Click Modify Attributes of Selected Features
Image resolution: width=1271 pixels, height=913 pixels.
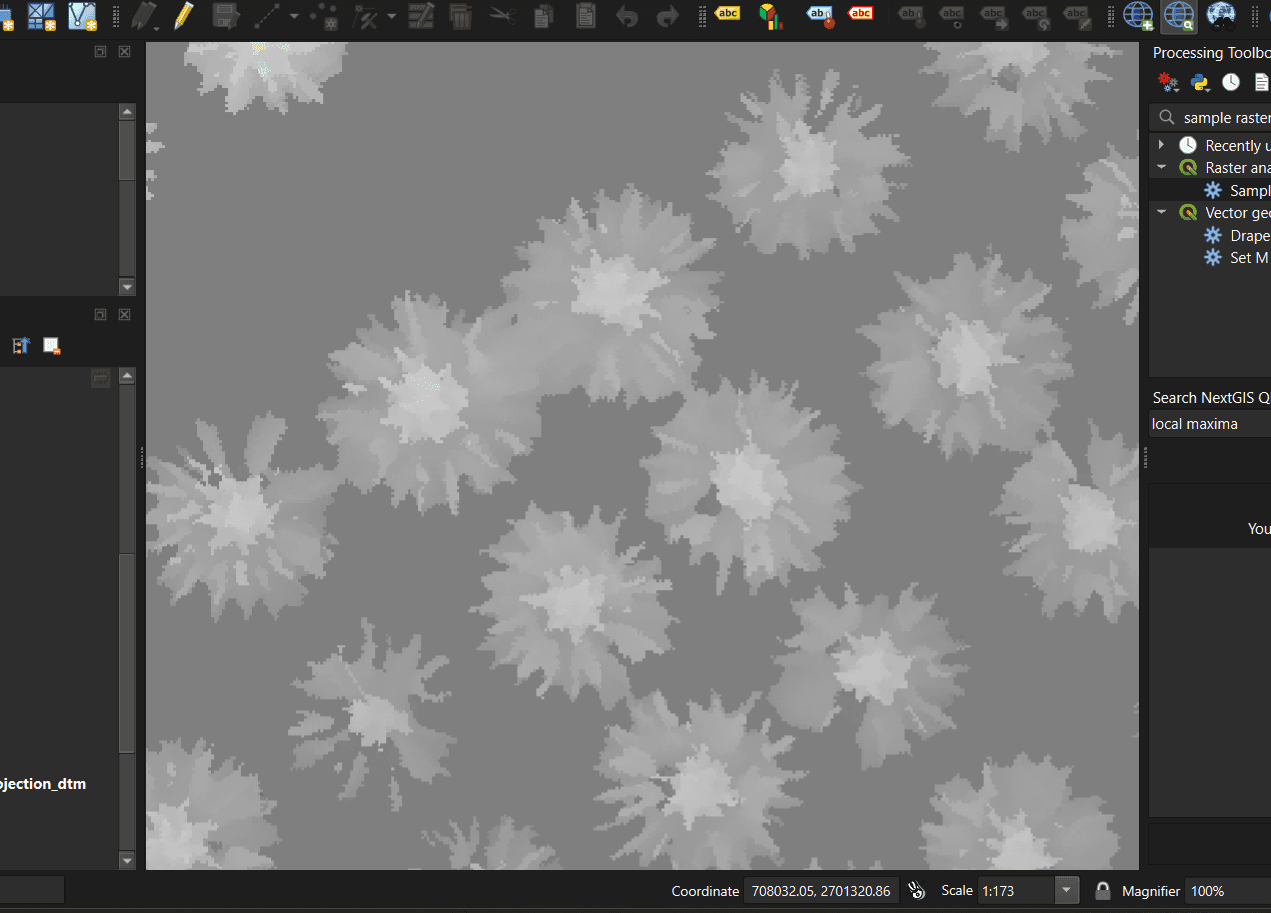[x=421, y=14]
